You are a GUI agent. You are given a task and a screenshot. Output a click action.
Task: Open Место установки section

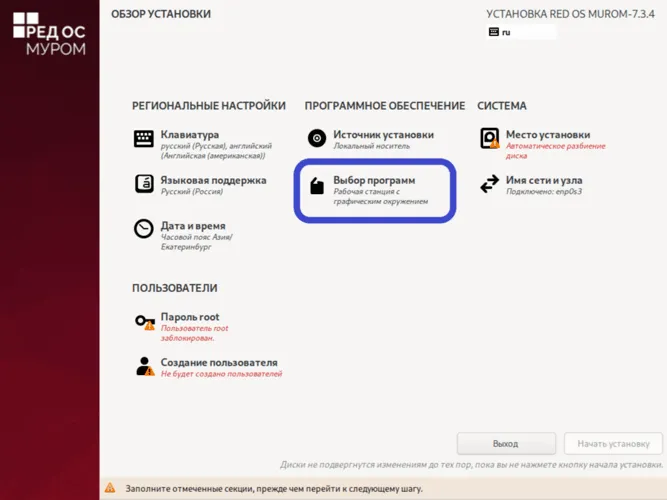[x=548, y=134]
